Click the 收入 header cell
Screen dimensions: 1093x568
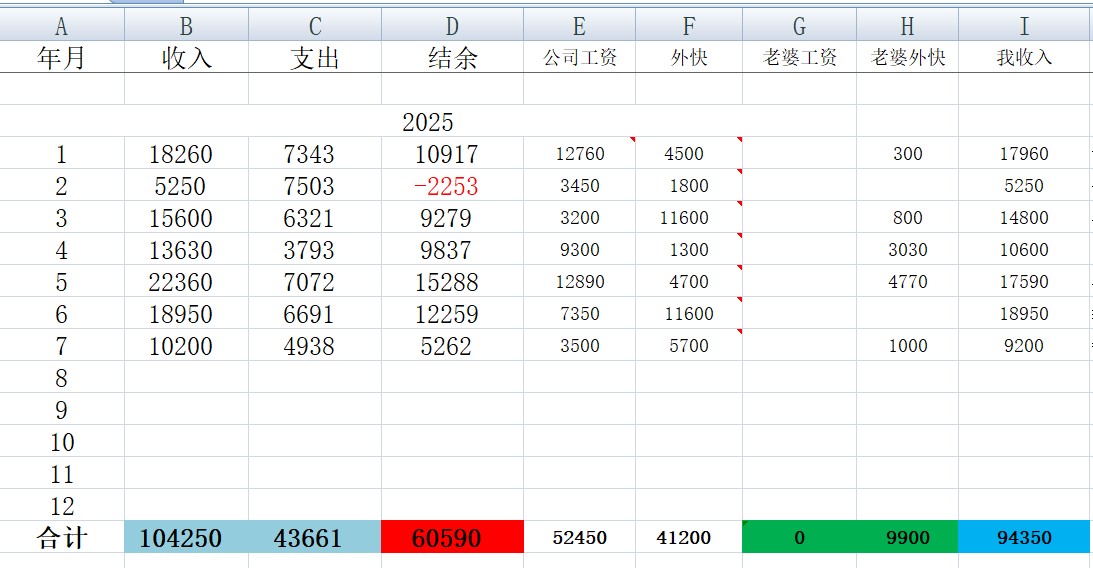pyautogui.click(x=186, y=57)
